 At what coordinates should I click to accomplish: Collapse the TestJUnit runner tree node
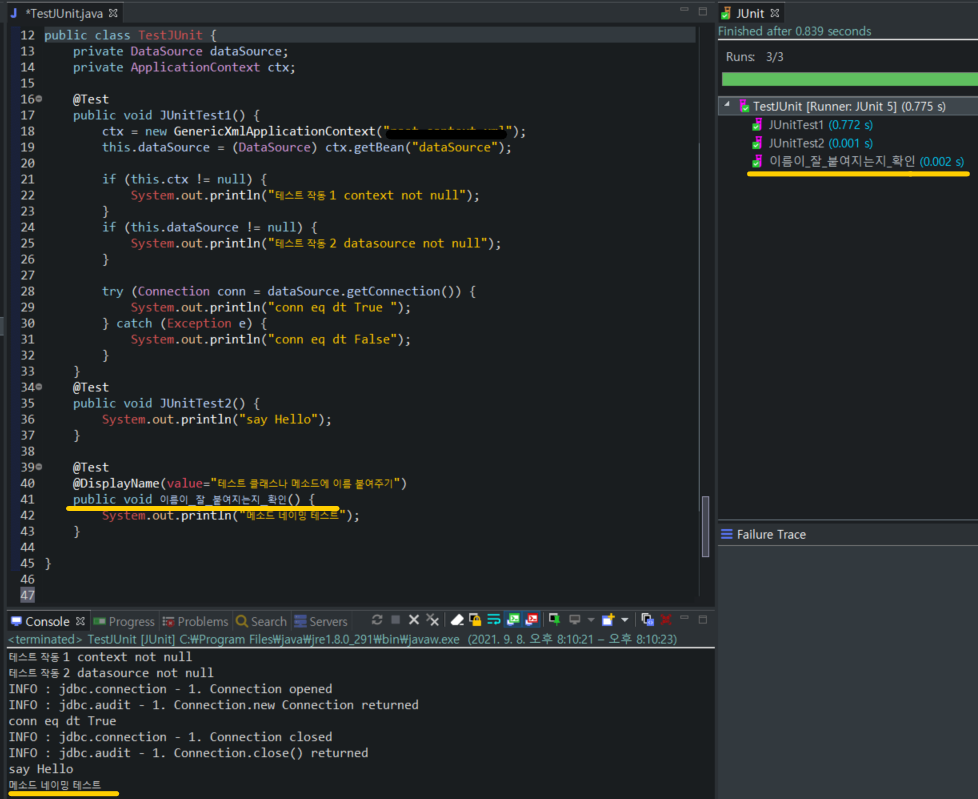pyautogui.click(x=727, y=106)
